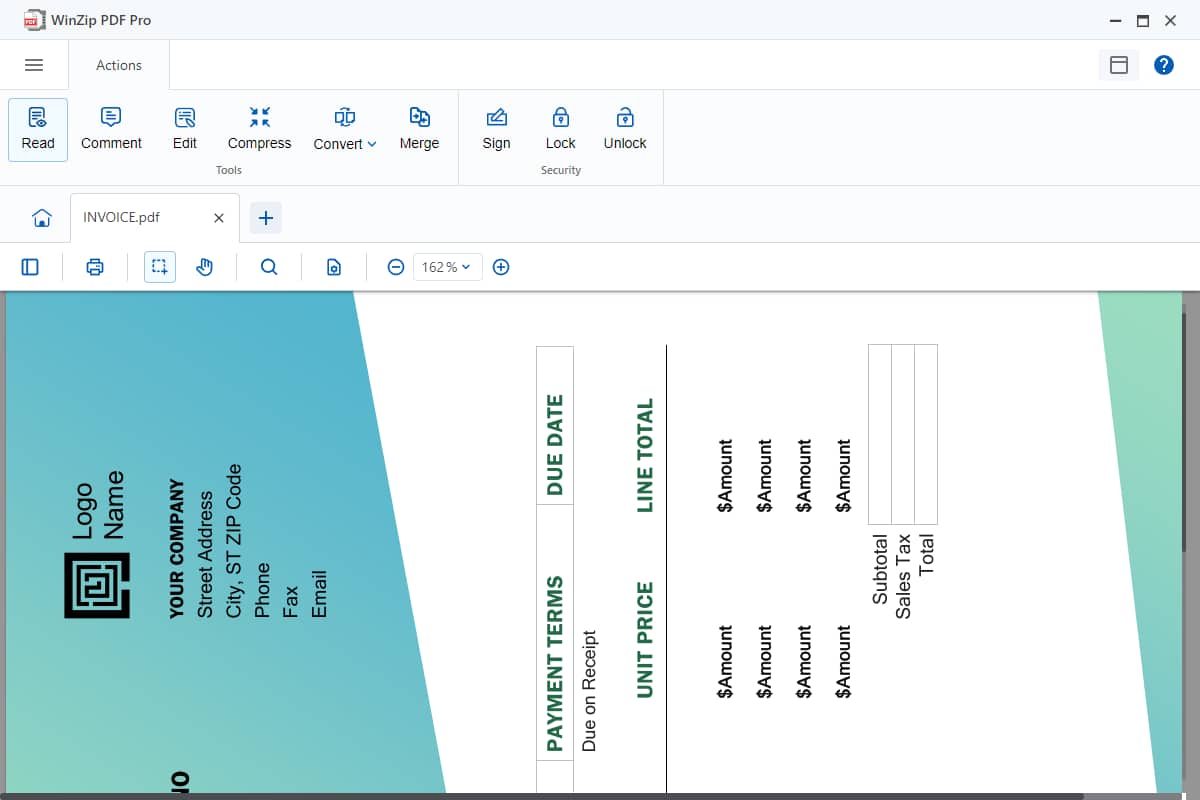This screenshot has width=1200, height=800.
Task: Toggle the rectangular selection tool
Action: click(159, 267)
